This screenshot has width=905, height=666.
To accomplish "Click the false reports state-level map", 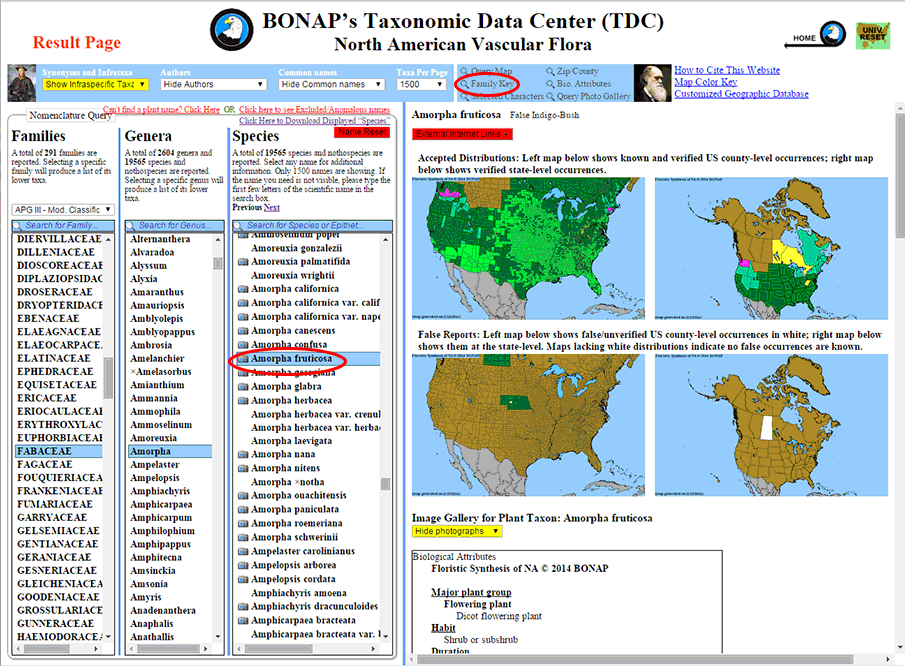I will coord(771,425).
